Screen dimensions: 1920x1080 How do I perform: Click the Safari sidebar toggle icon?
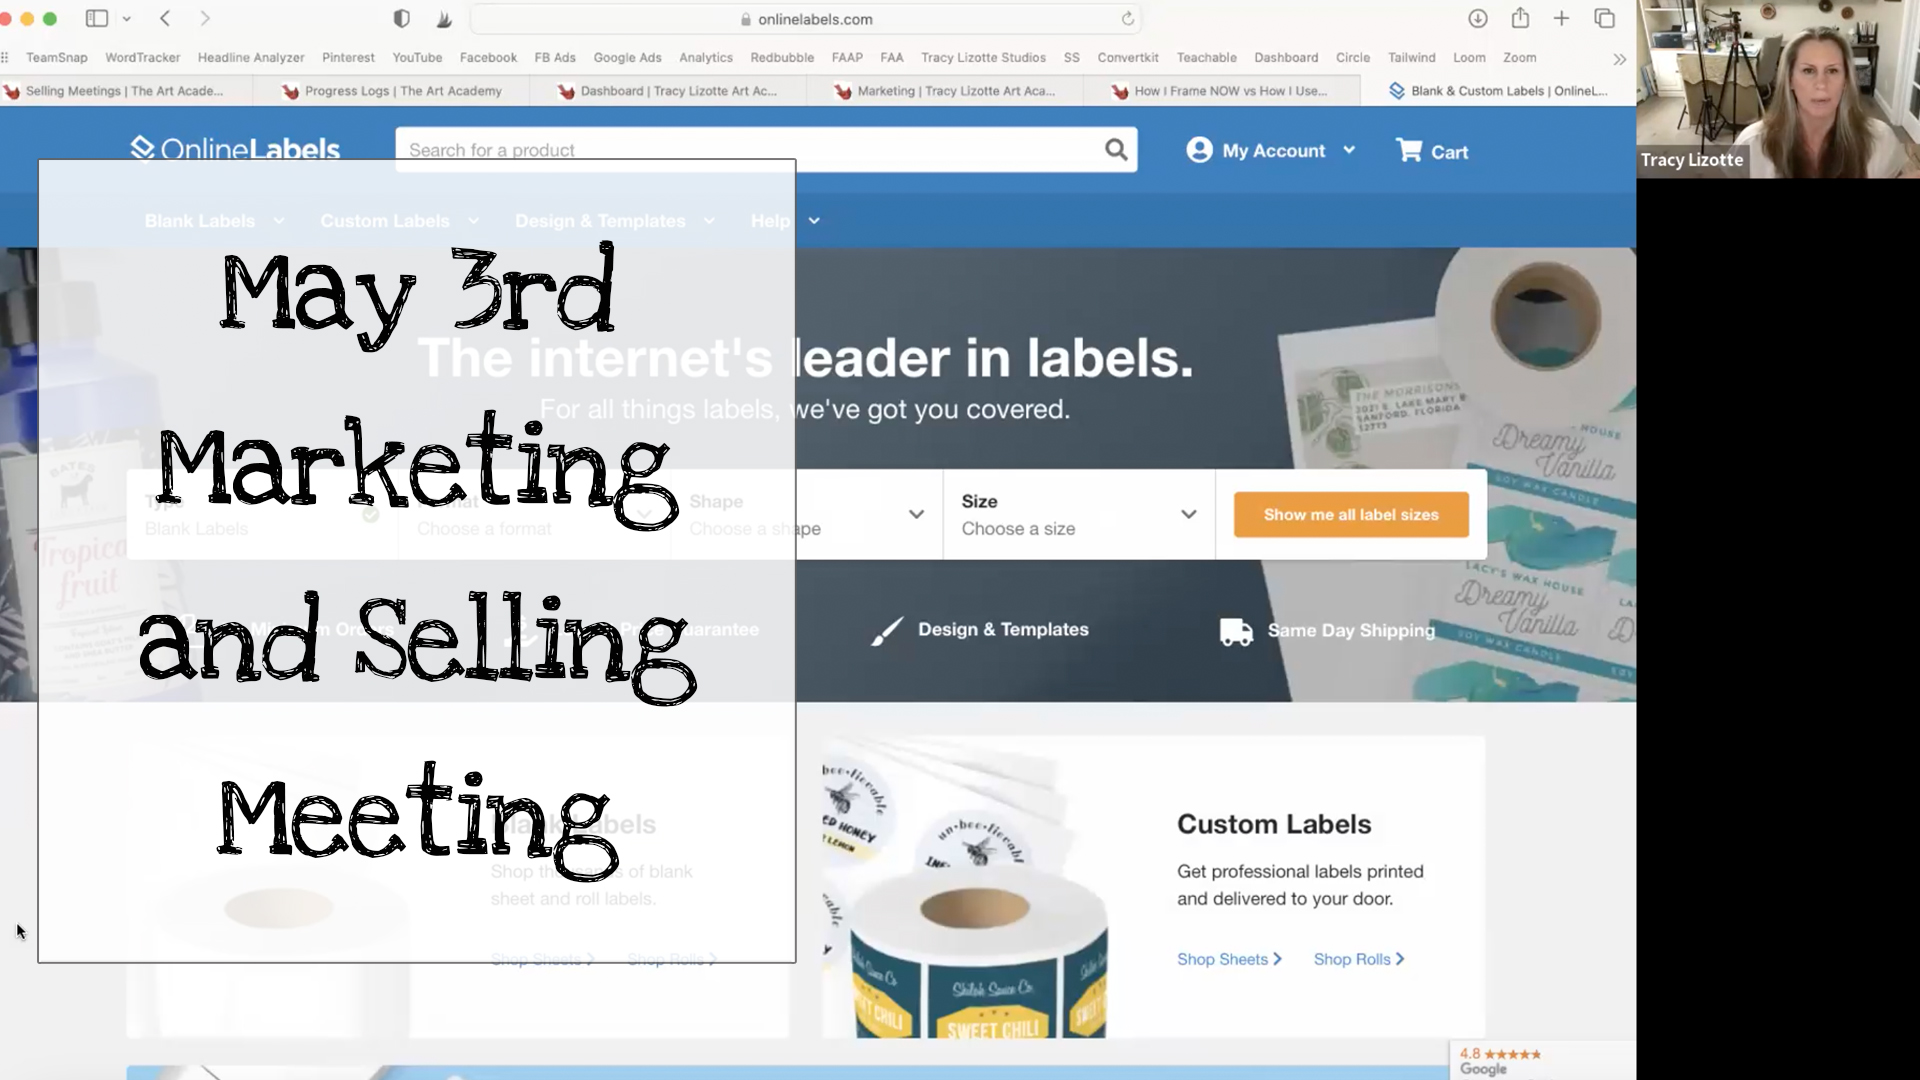(x=97, y=18)
